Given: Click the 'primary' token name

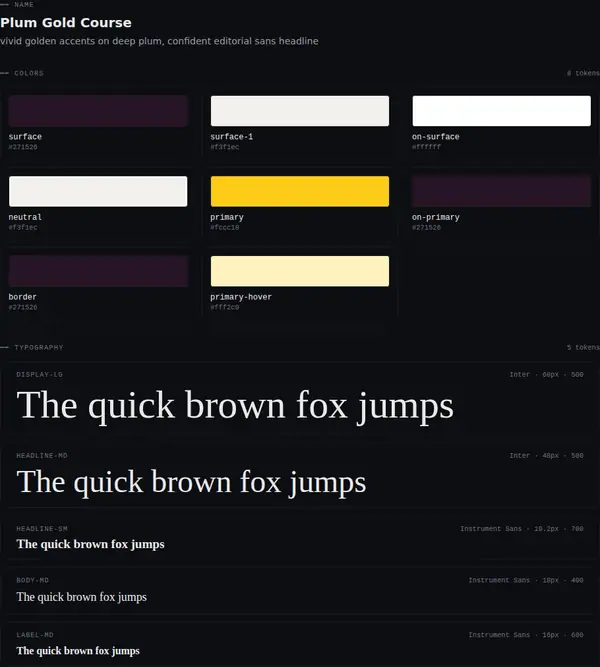Looking at the screenshot, I should click(227, 217).
